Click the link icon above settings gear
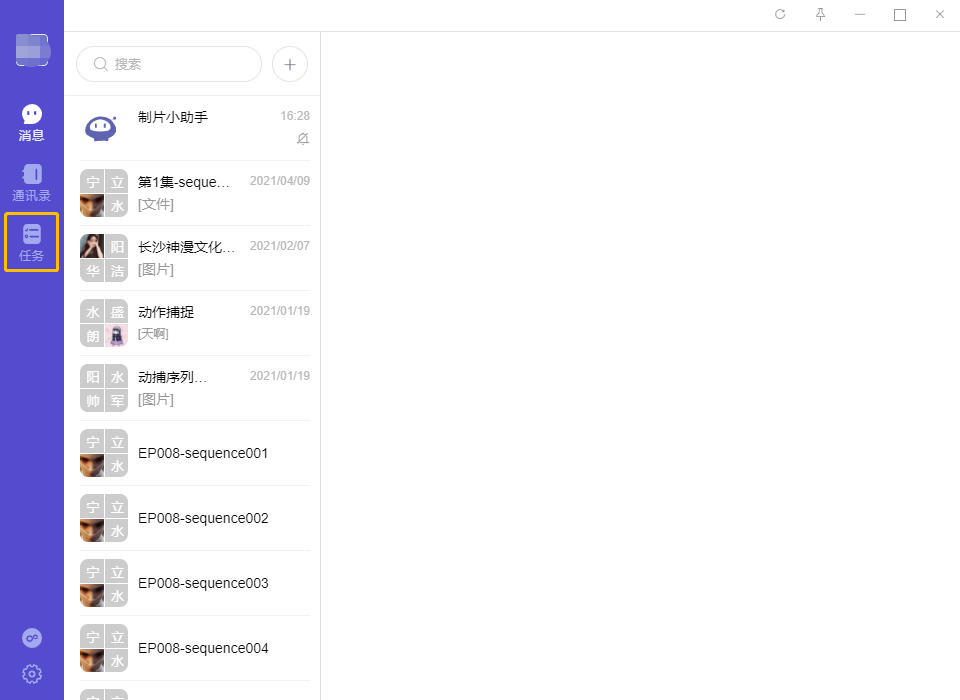960x700 pixels. click(x=32, y=638)
